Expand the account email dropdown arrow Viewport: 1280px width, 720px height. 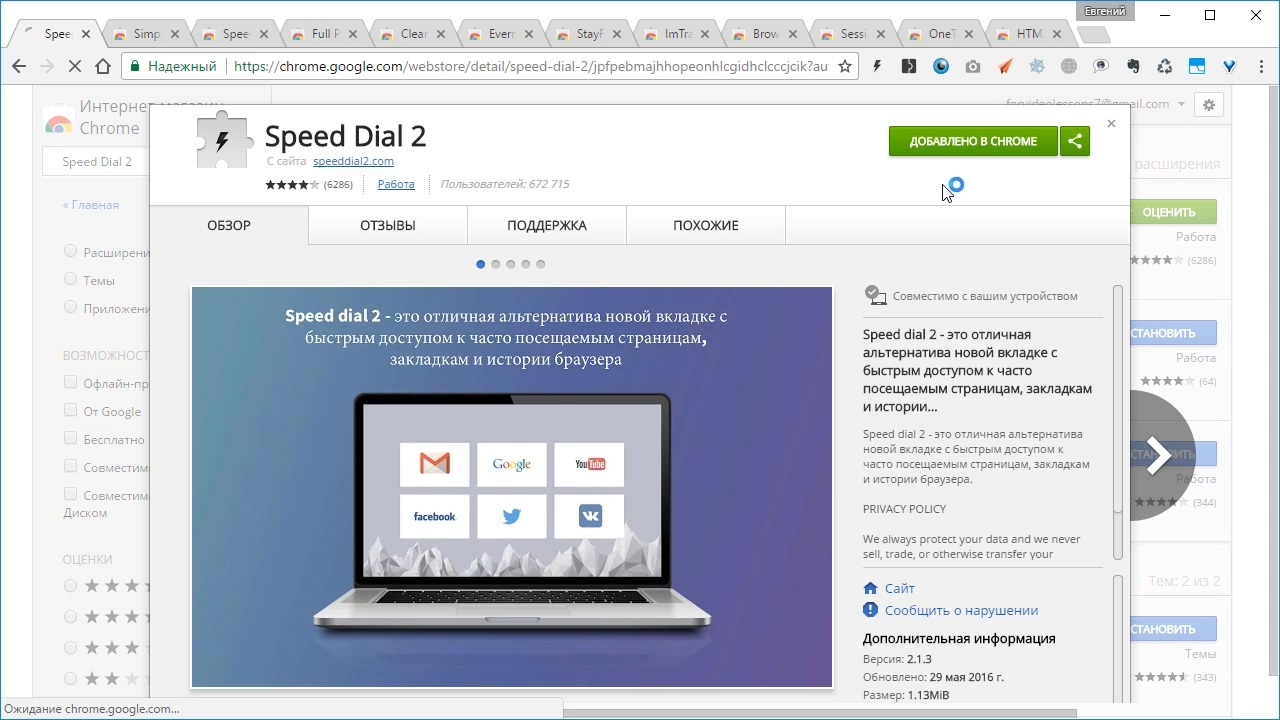(1181, 104)
